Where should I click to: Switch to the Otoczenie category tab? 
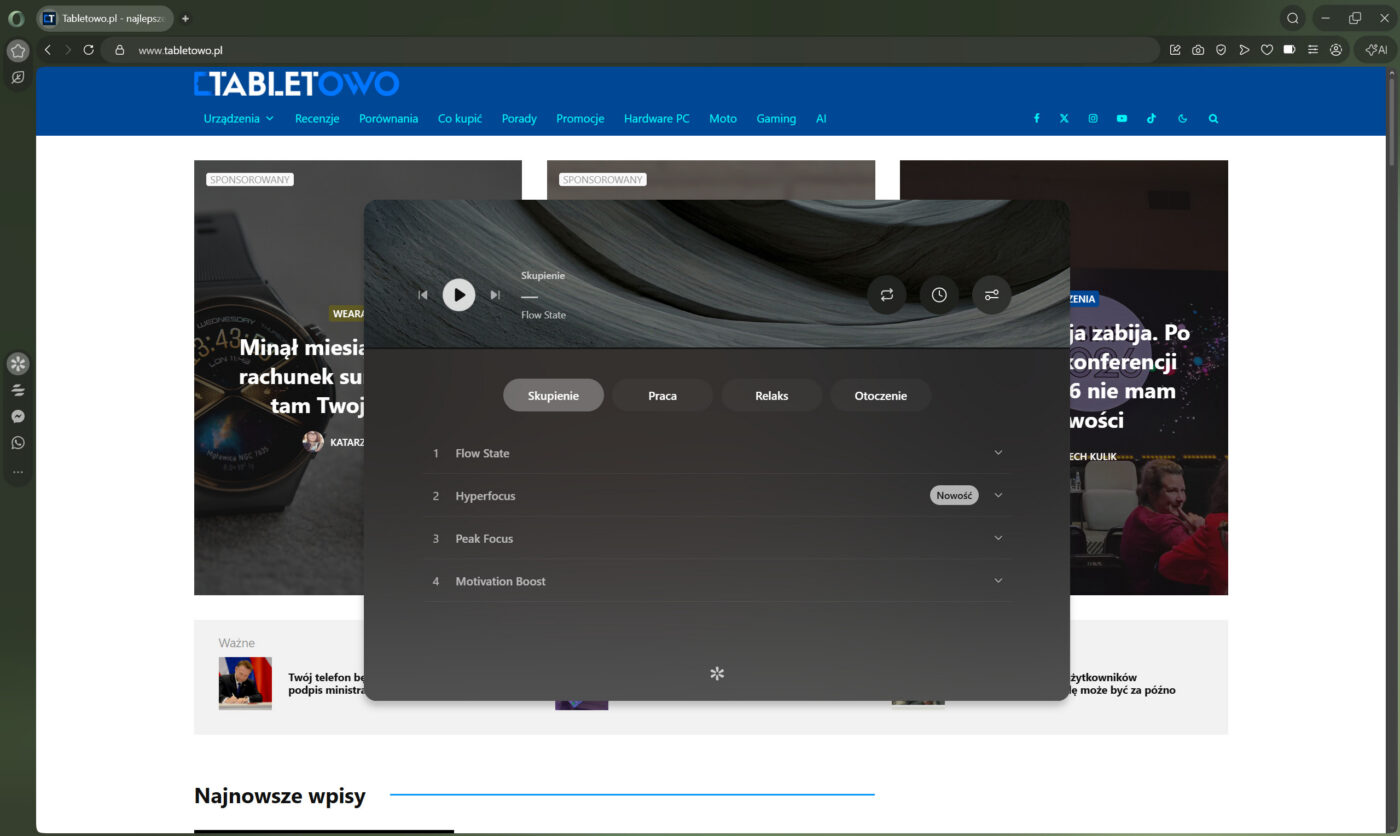881,395
